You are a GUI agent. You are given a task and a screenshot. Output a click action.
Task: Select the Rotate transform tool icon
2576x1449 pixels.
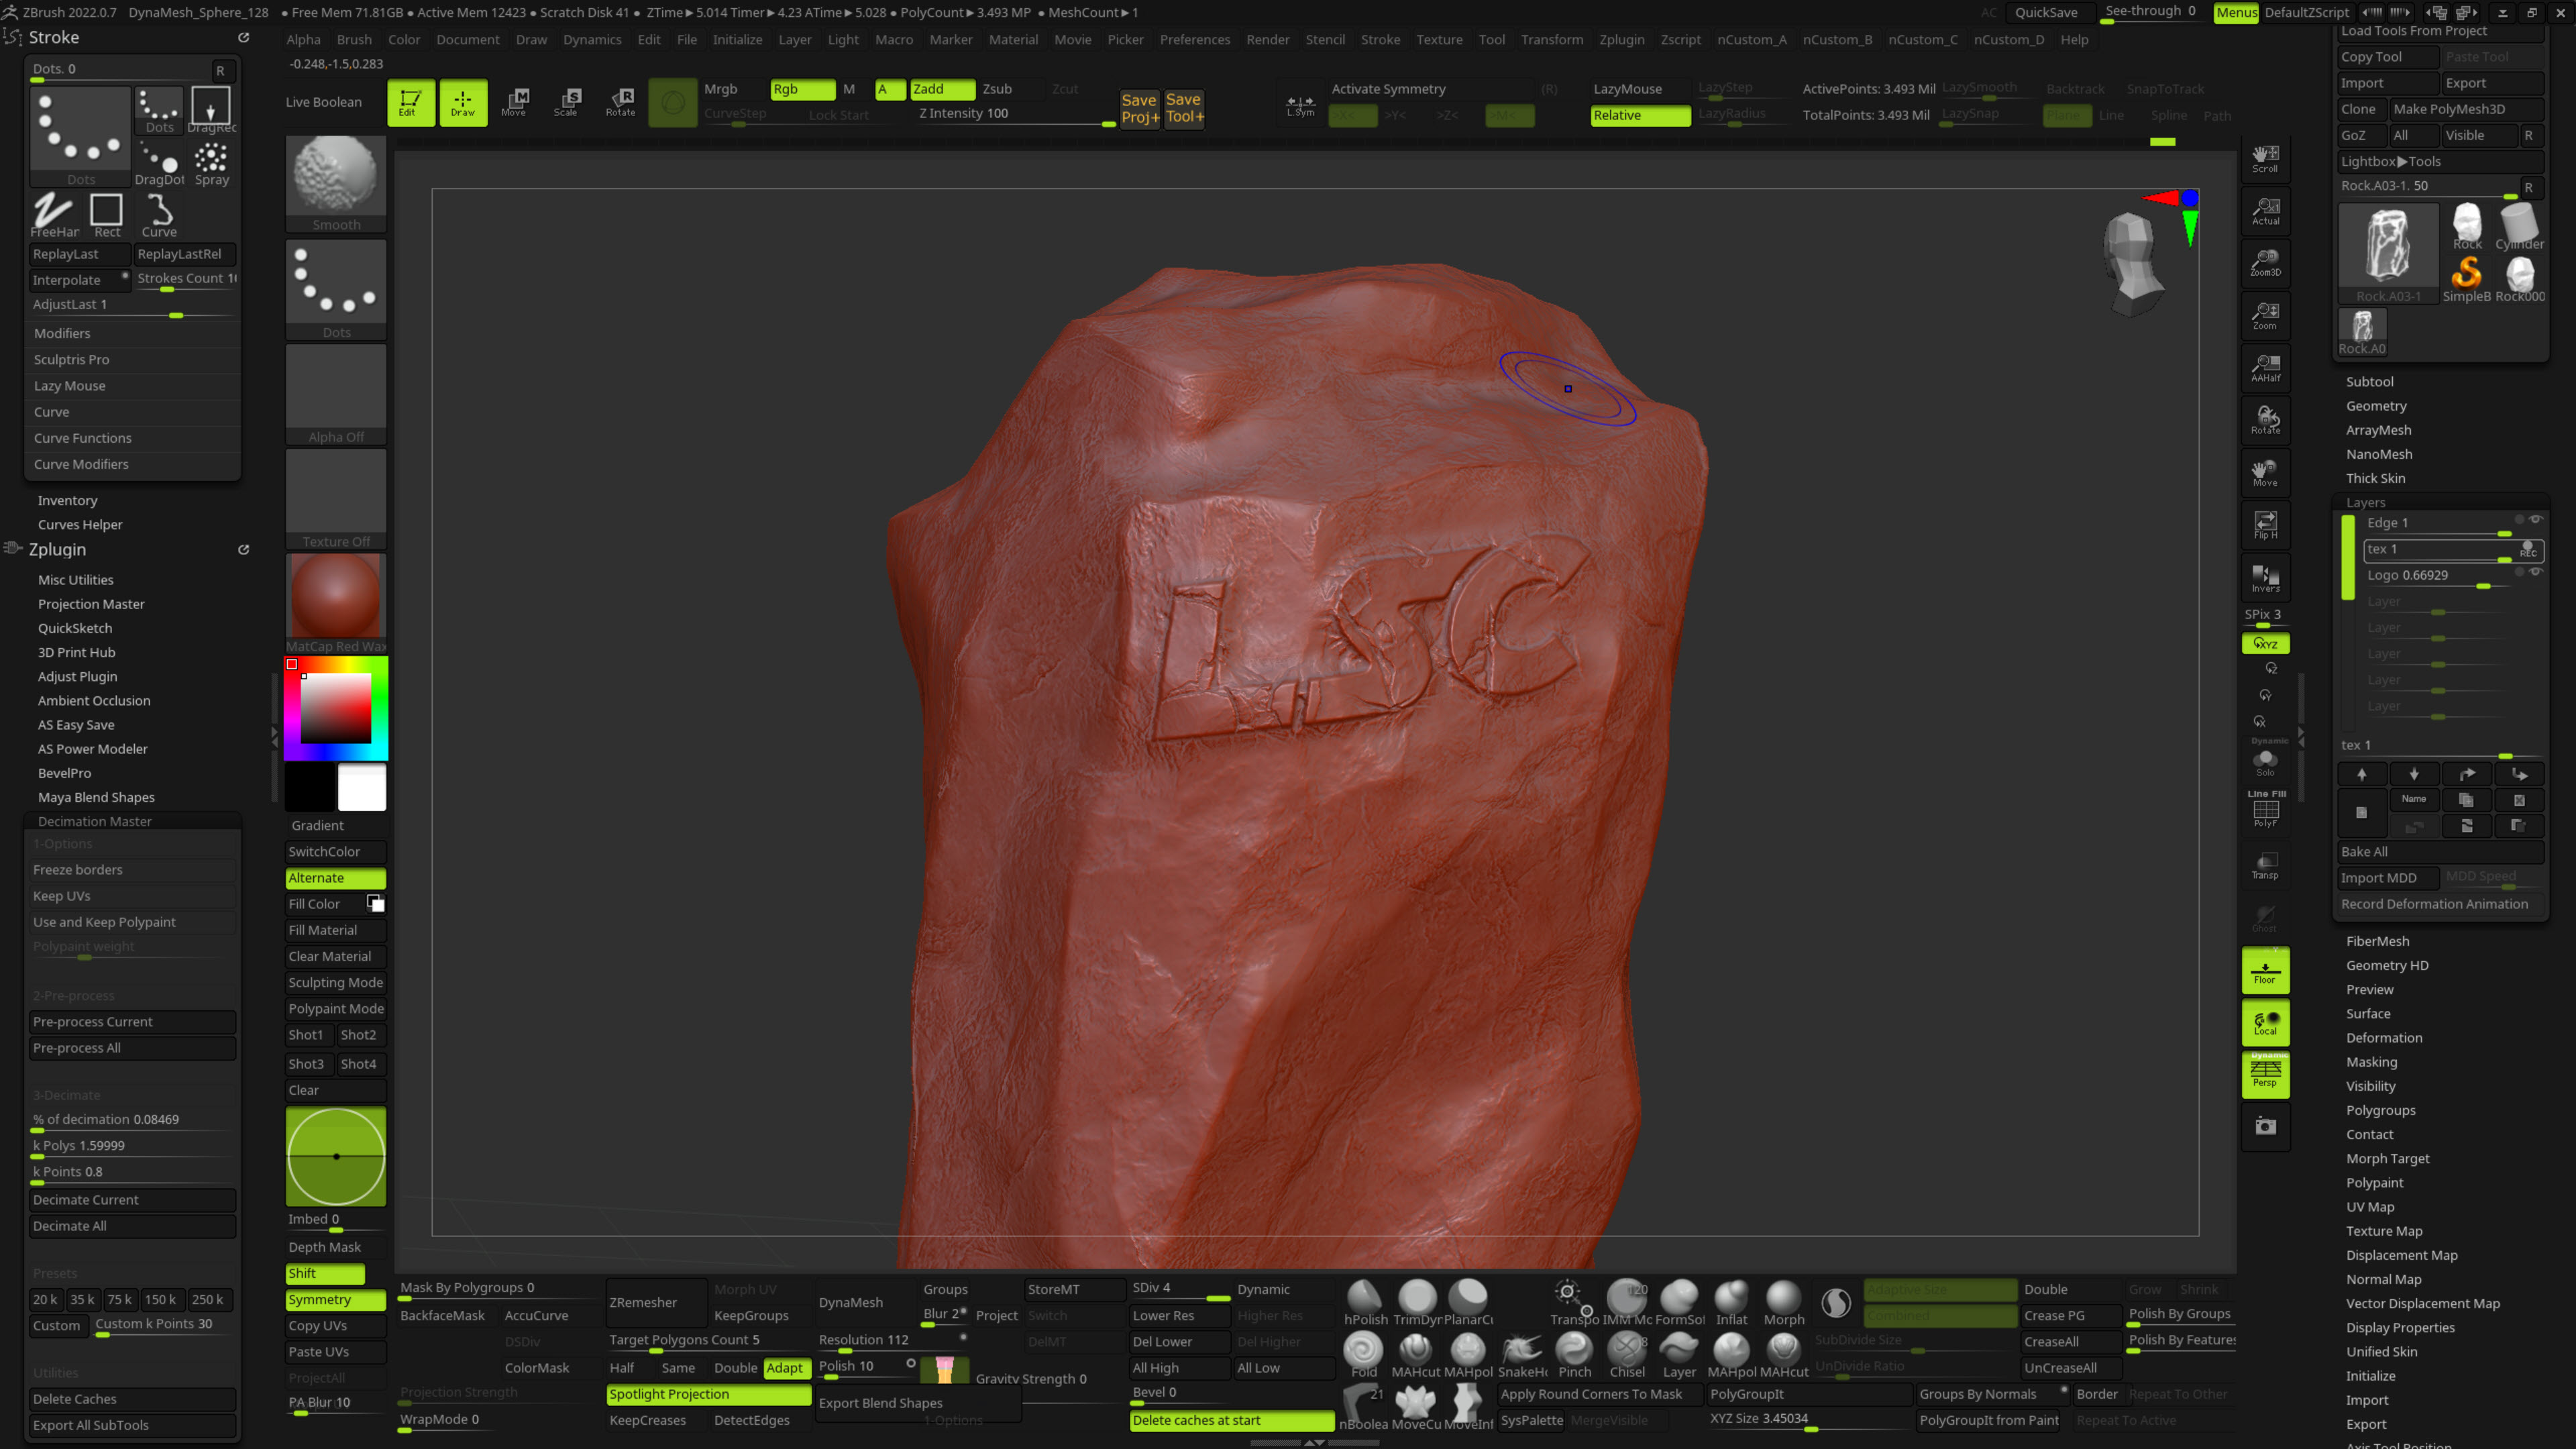(x=620, y=101)
